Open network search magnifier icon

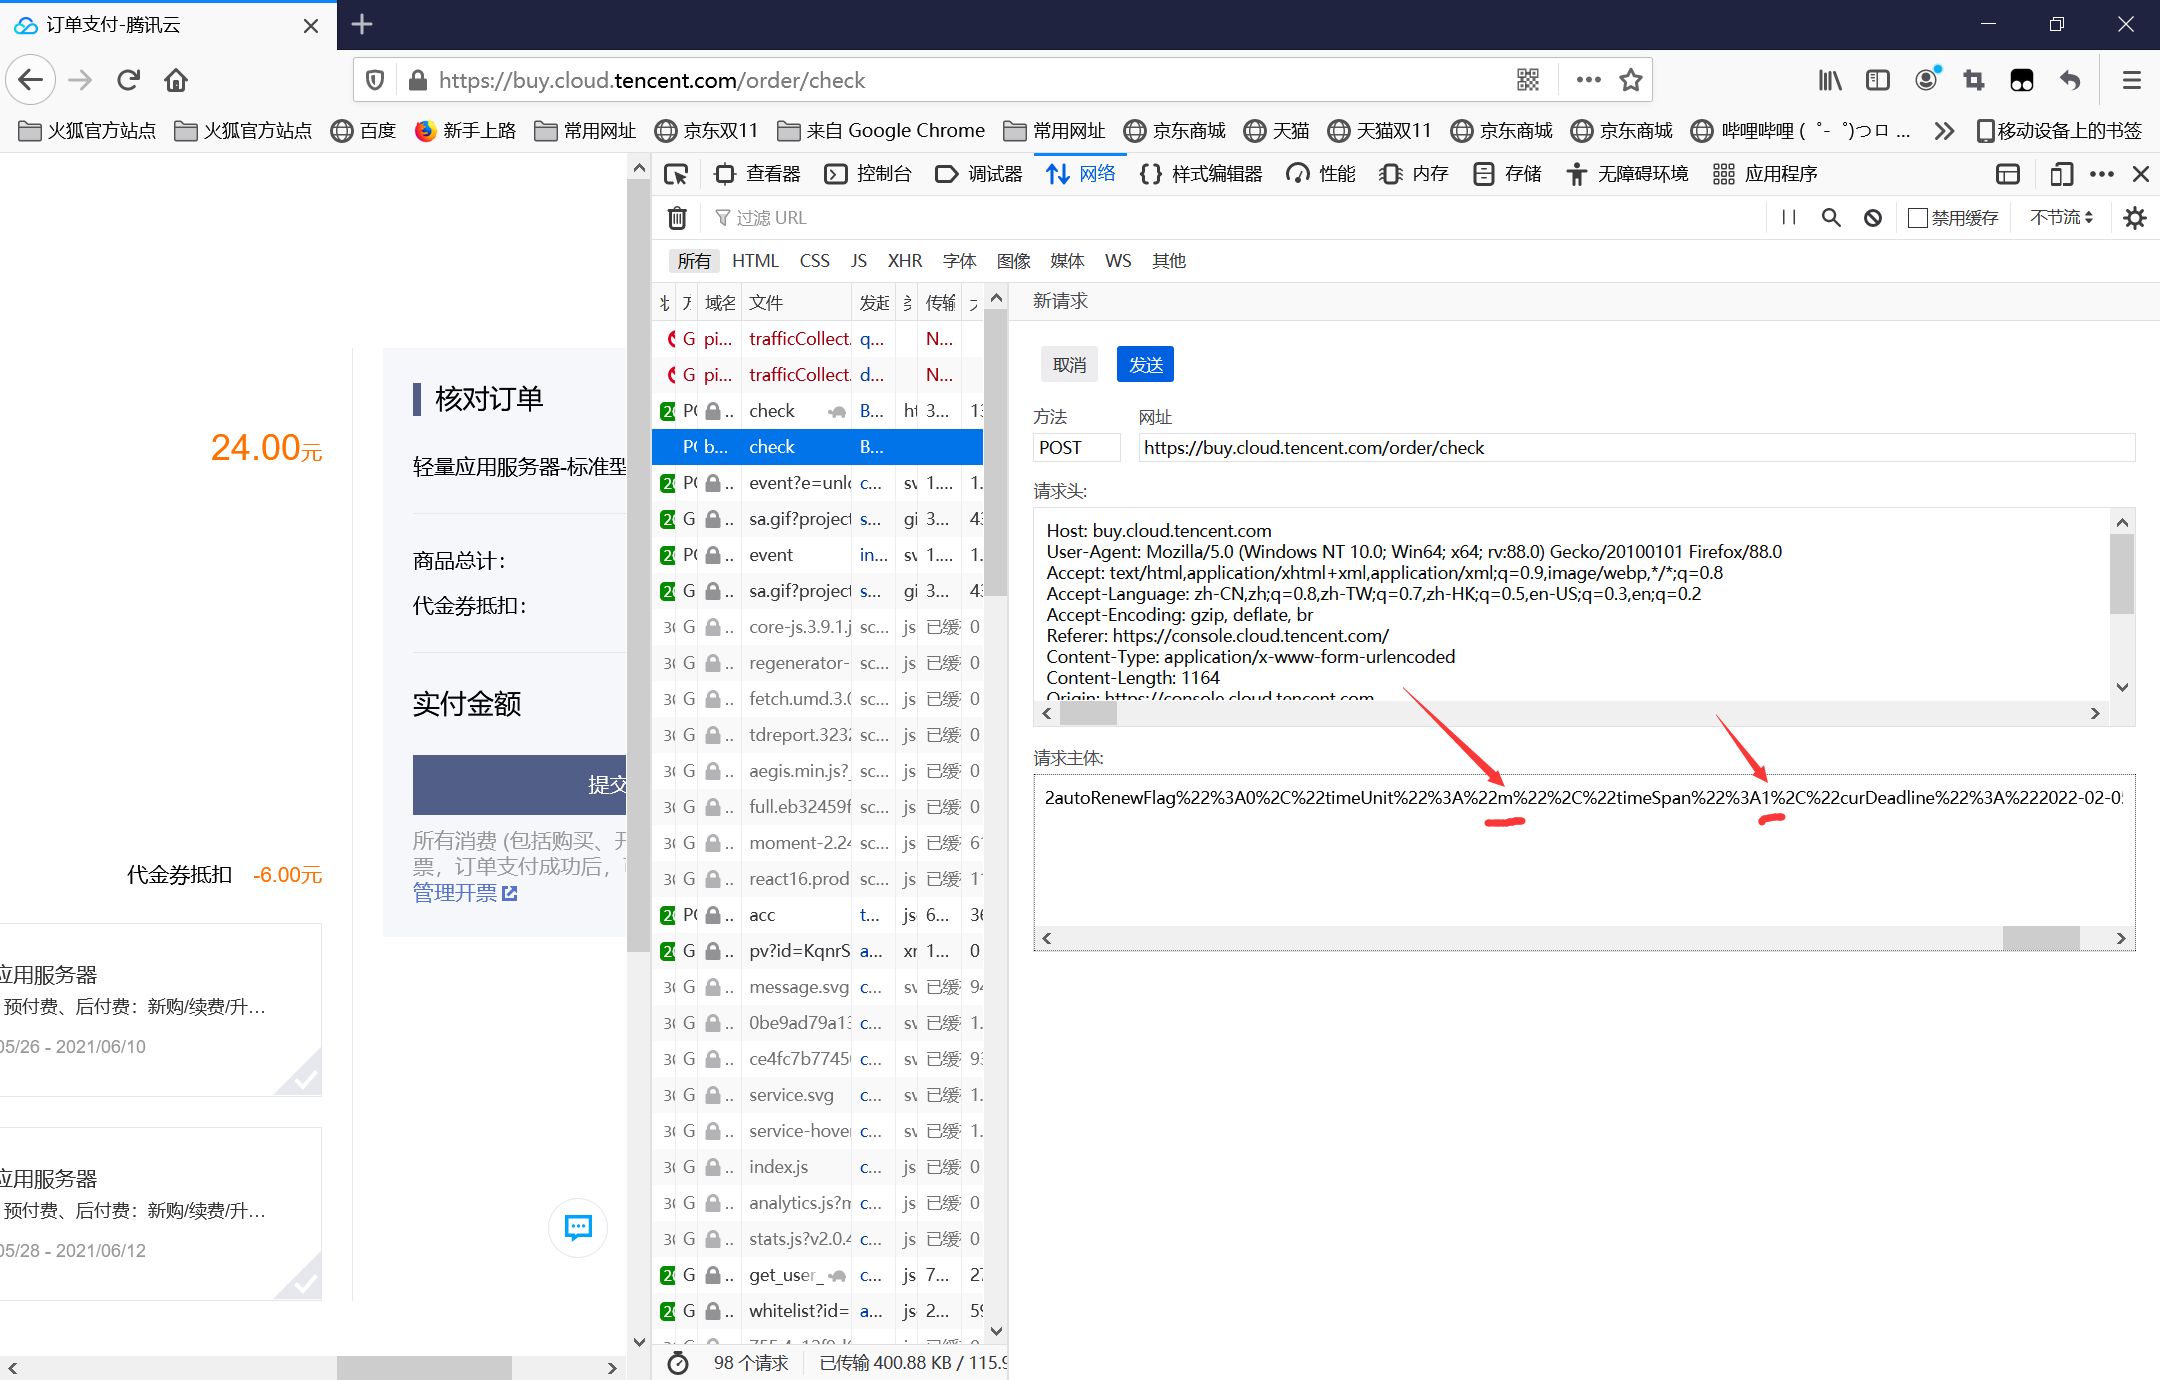(x=1830, y=217)
